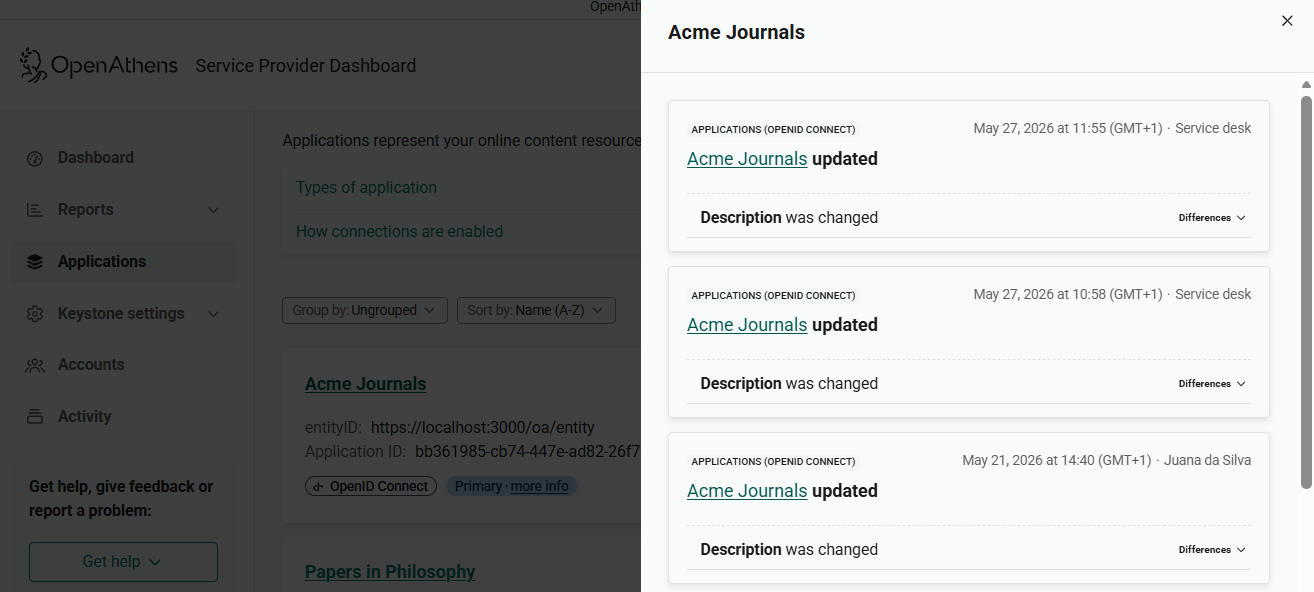Open the Group by Ungrouped dropdown
This screenshot has height=592, width=1314.
point(364,311)
